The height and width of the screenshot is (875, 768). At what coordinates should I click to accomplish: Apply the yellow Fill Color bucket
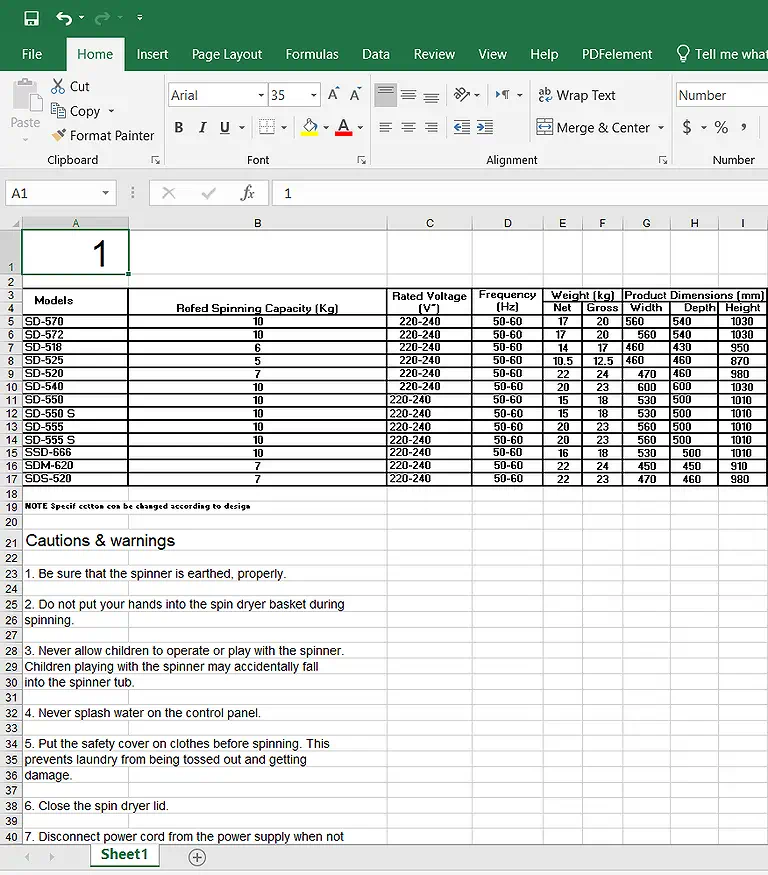310,127
